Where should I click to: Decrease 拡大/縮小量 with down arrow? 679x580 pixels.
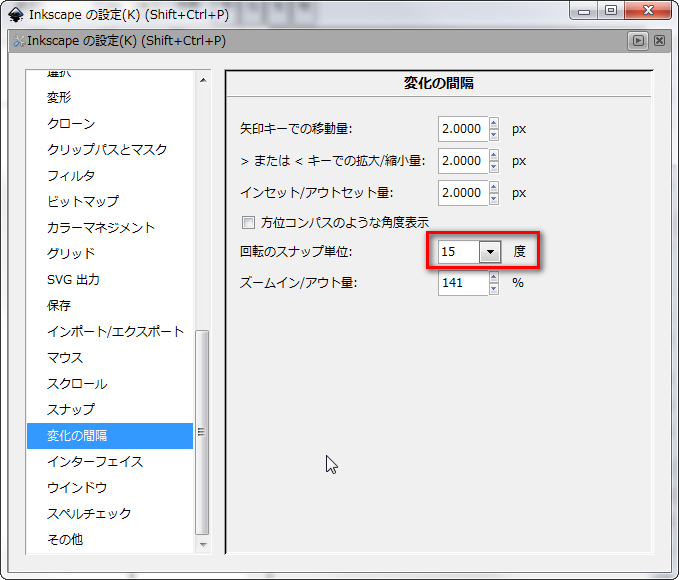[x=494, y=167]
